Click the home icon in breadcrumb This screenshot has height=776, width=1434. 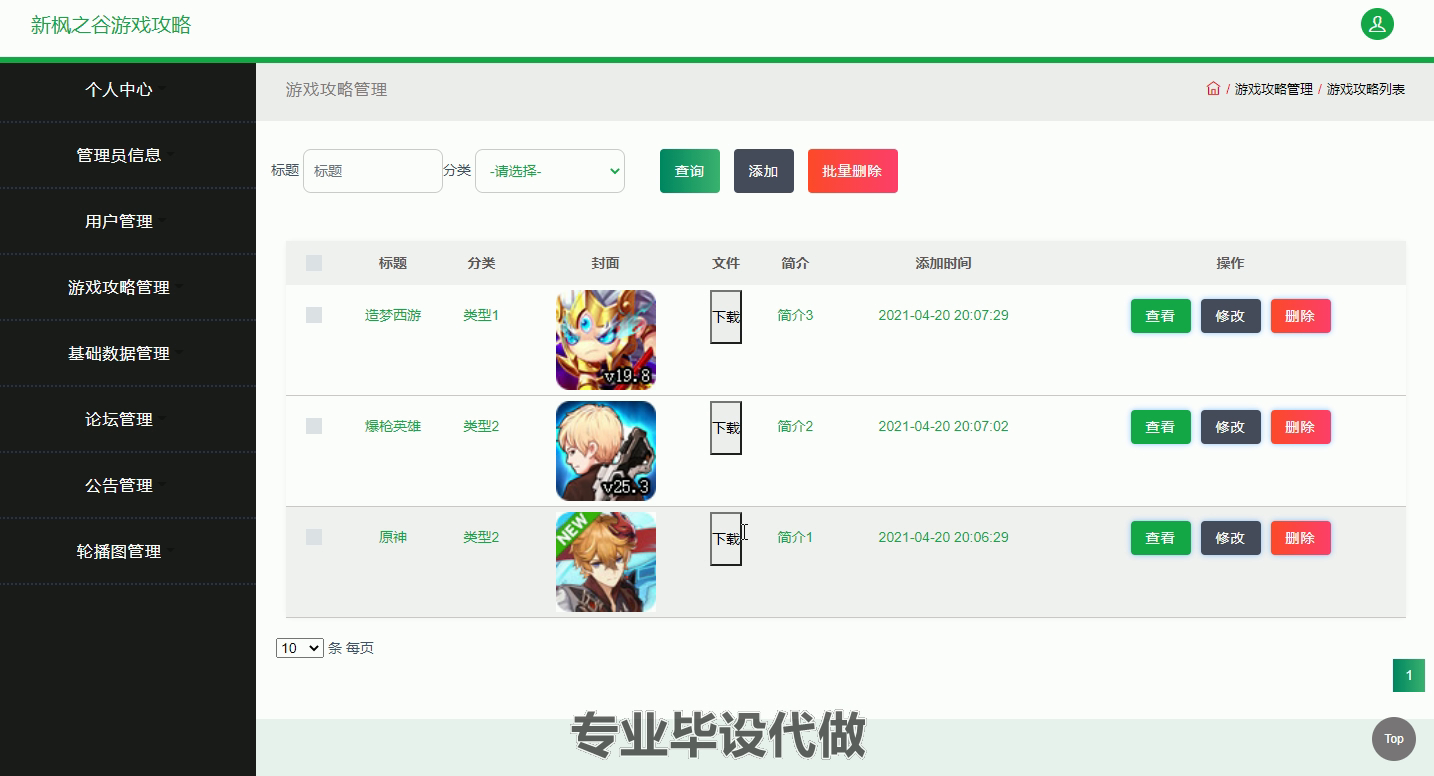pos(1213,89)
